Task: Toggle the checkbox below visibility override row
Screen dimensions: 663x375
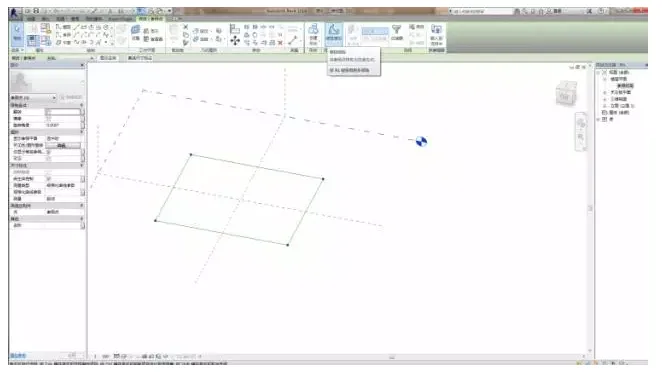Action: (48, 159)
